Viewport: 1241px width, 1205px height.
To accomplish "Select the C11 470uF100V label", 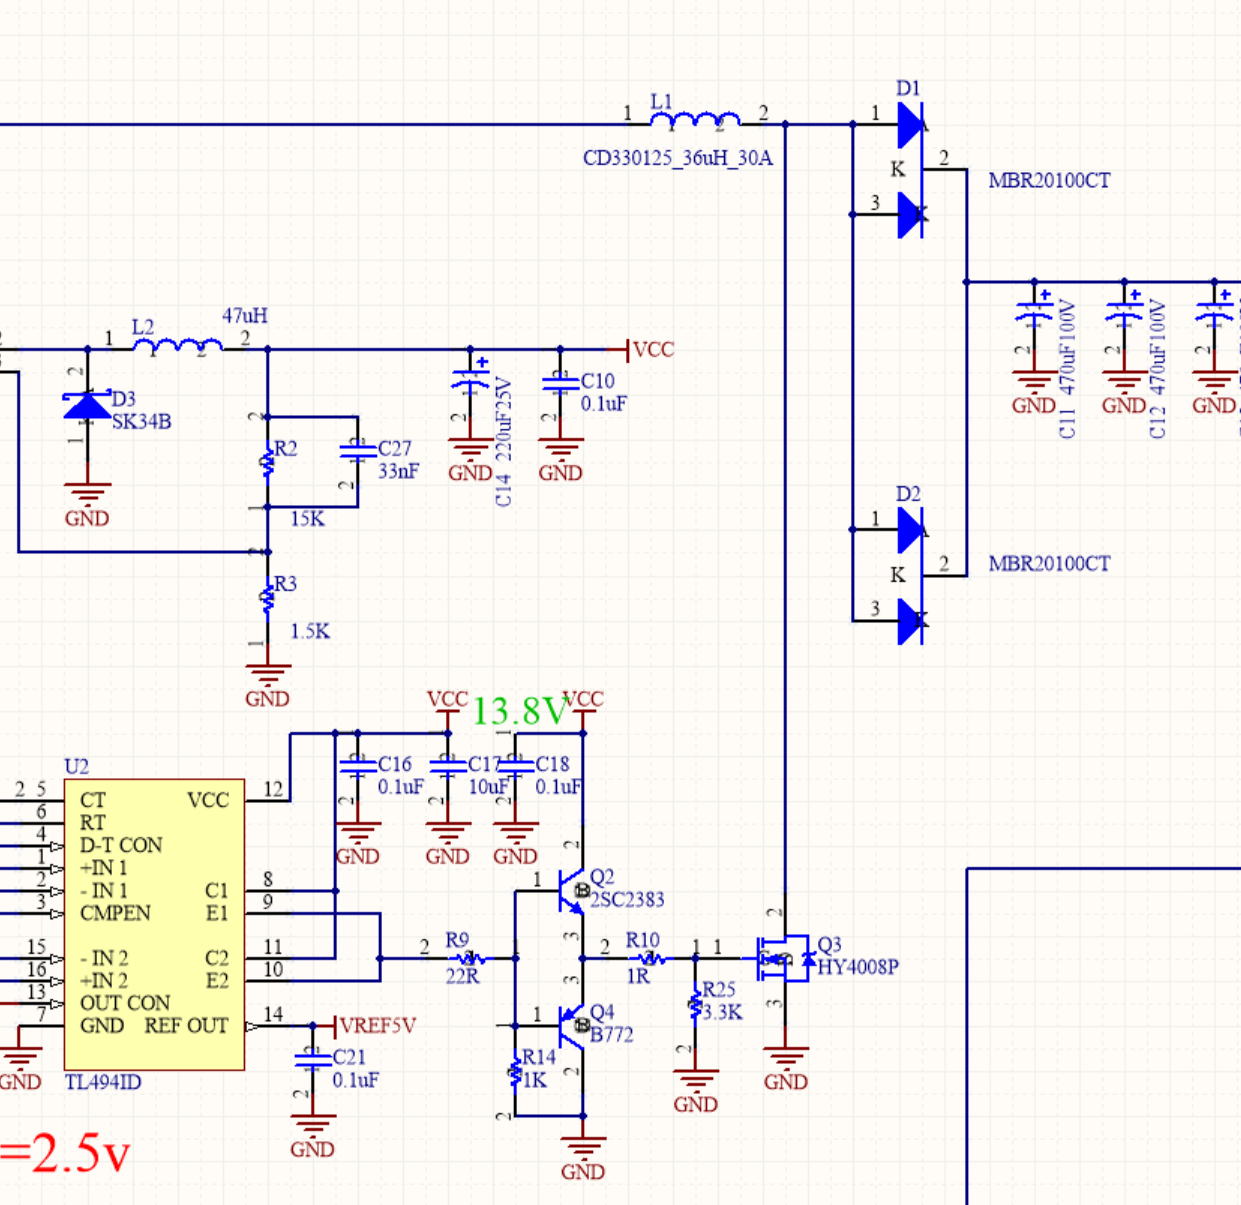I will click(1067, 369).
